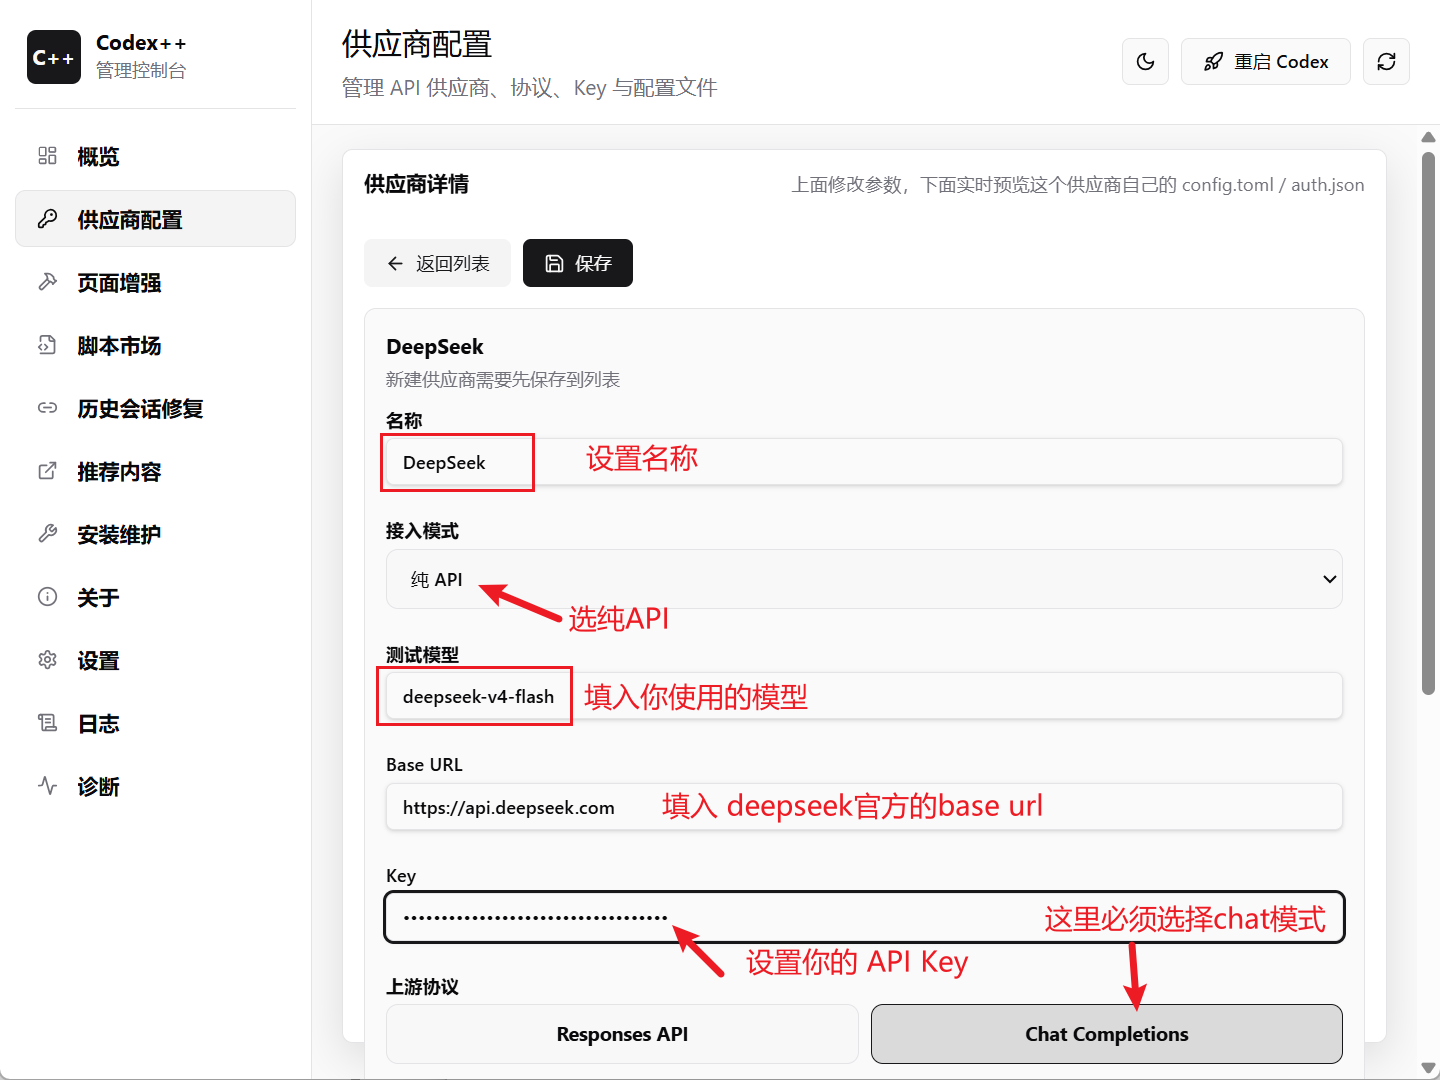Viewport: 1440px width, 1080px height.
Task: Click the wrench icon beside 安装维护
Action: [47, 534]
